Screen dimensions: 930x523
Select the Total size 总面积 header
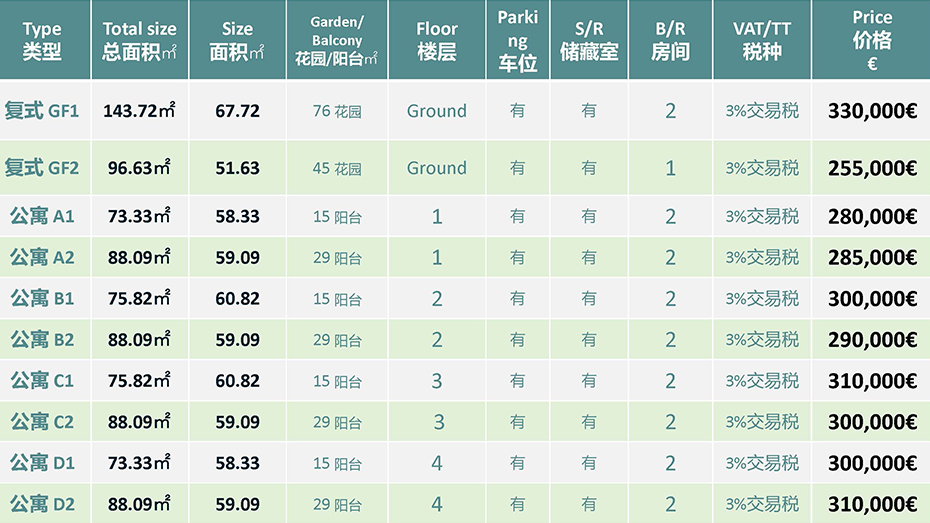click(139, 40)
